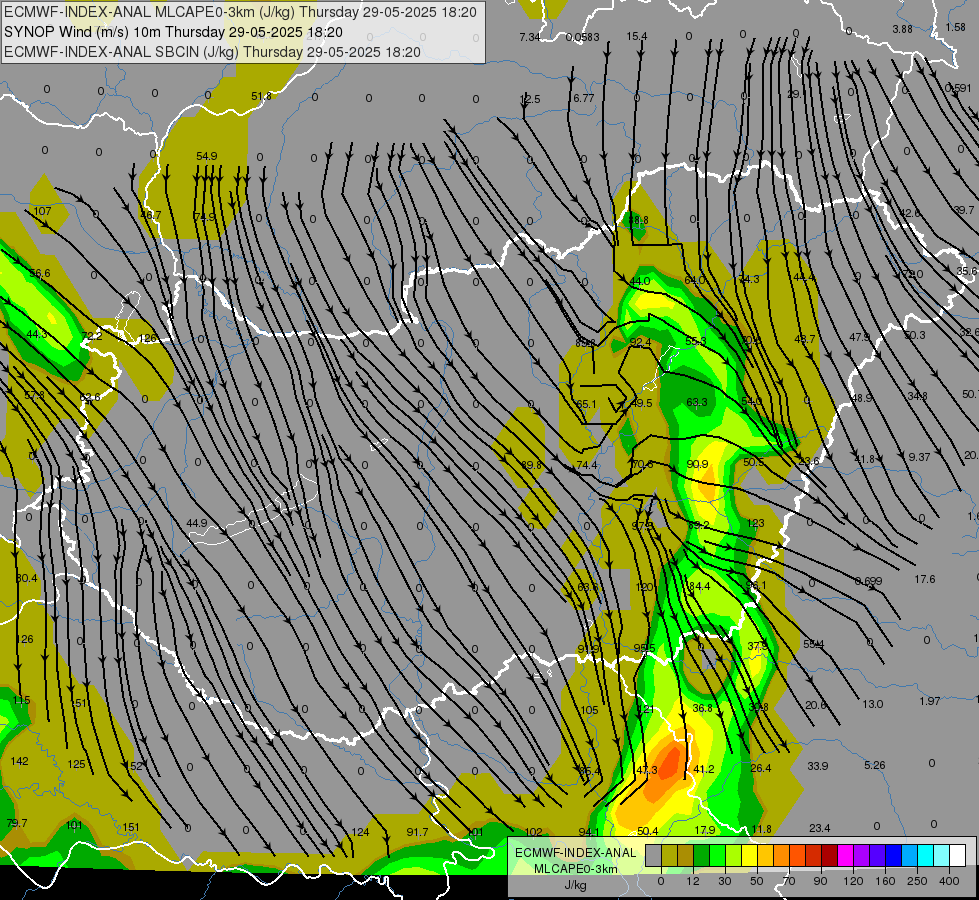Click the map value 90.9
The width and height of the screenshot is (979, 900).
point(697,464)
